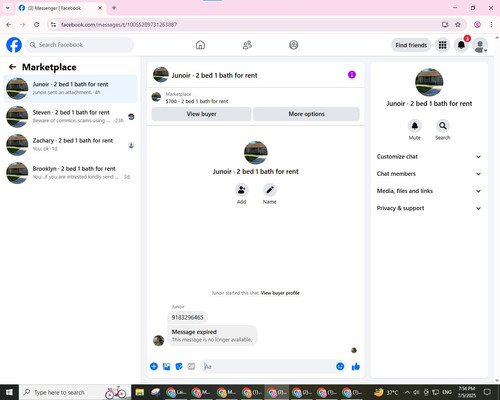Bookmark this page with the star icon
The width and height of the screenshot is (500, 400).
click(458, 25)
